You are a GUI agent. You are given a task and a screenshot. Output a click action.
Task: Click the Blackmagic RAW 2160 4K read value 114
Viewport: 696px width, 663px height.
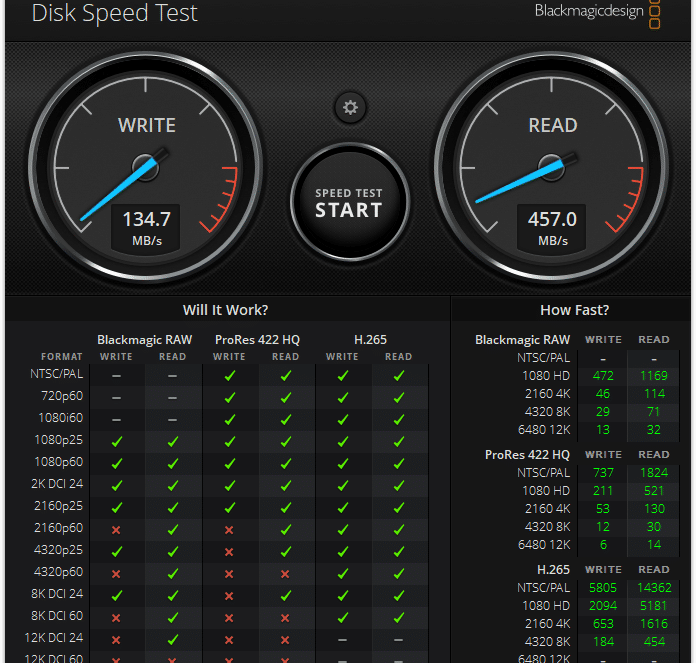pos(654,394)
